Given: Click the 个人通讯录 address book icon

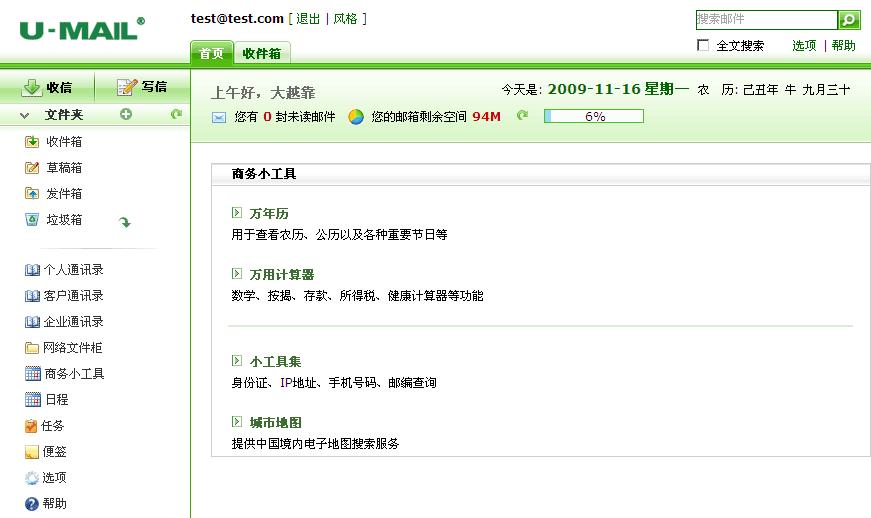Looking at the screenshot, I should (32, 270).
